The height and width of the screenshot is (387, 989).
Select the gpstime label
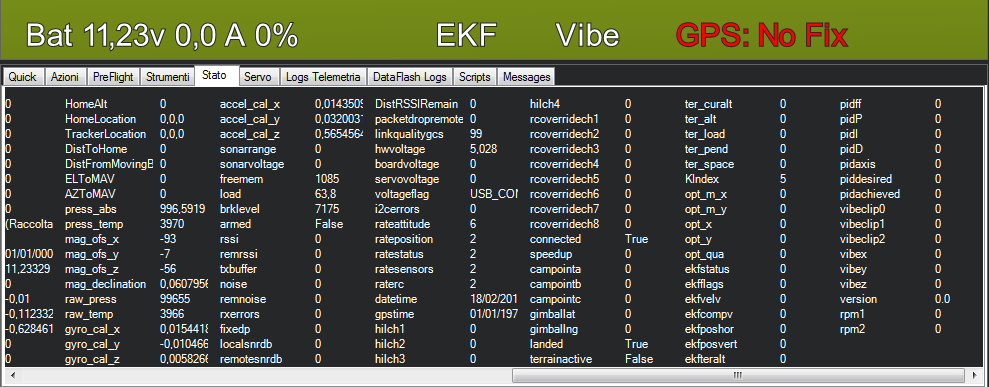(394, 314)
